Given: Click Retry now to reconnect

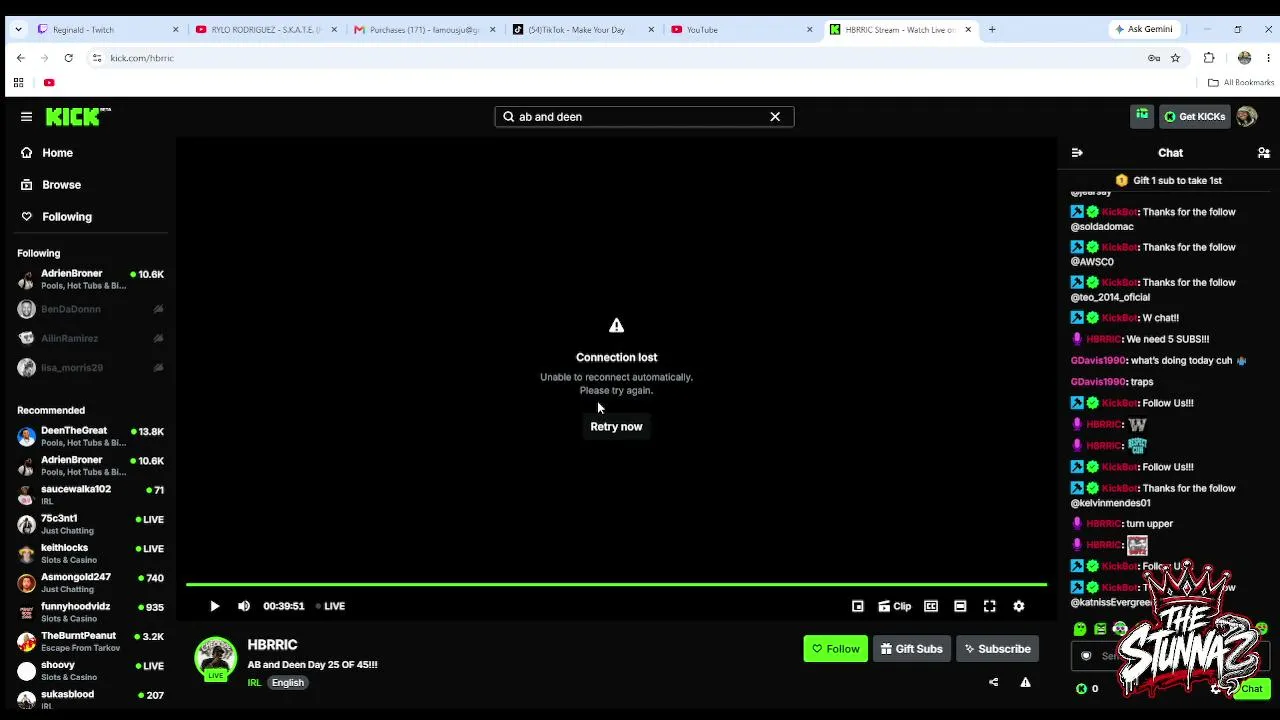Looking at the screenshot, I should coord(616,427).
